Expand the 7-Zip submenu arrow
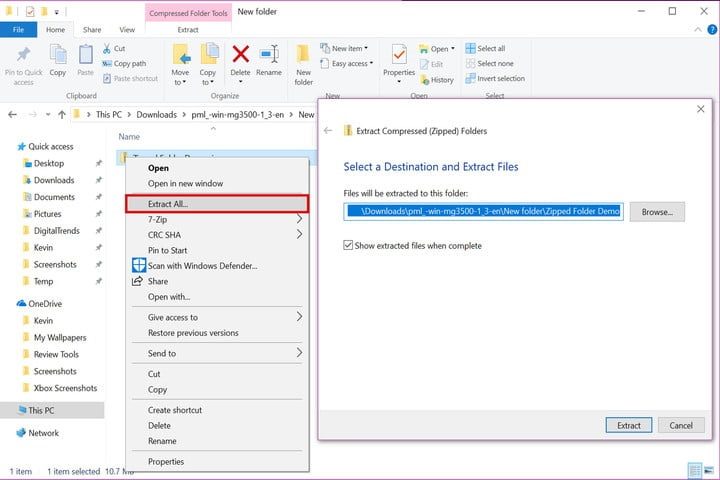The width and height of the screenshot is (720, 480). (x=299, y=218)
